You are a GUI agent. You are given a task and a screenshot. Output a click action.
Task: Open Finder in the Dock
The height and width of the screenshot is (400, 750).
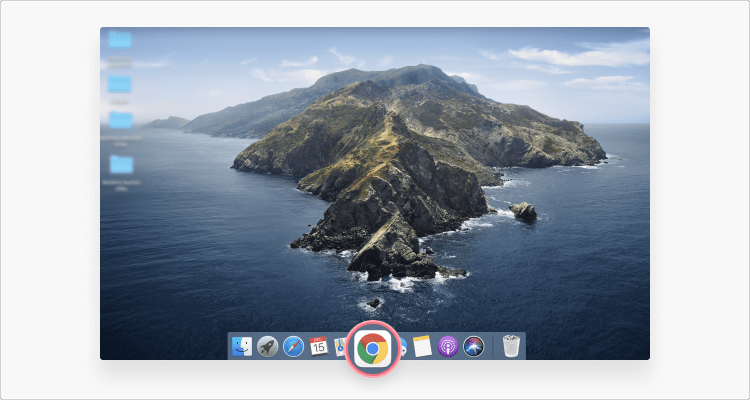(242, 346)
